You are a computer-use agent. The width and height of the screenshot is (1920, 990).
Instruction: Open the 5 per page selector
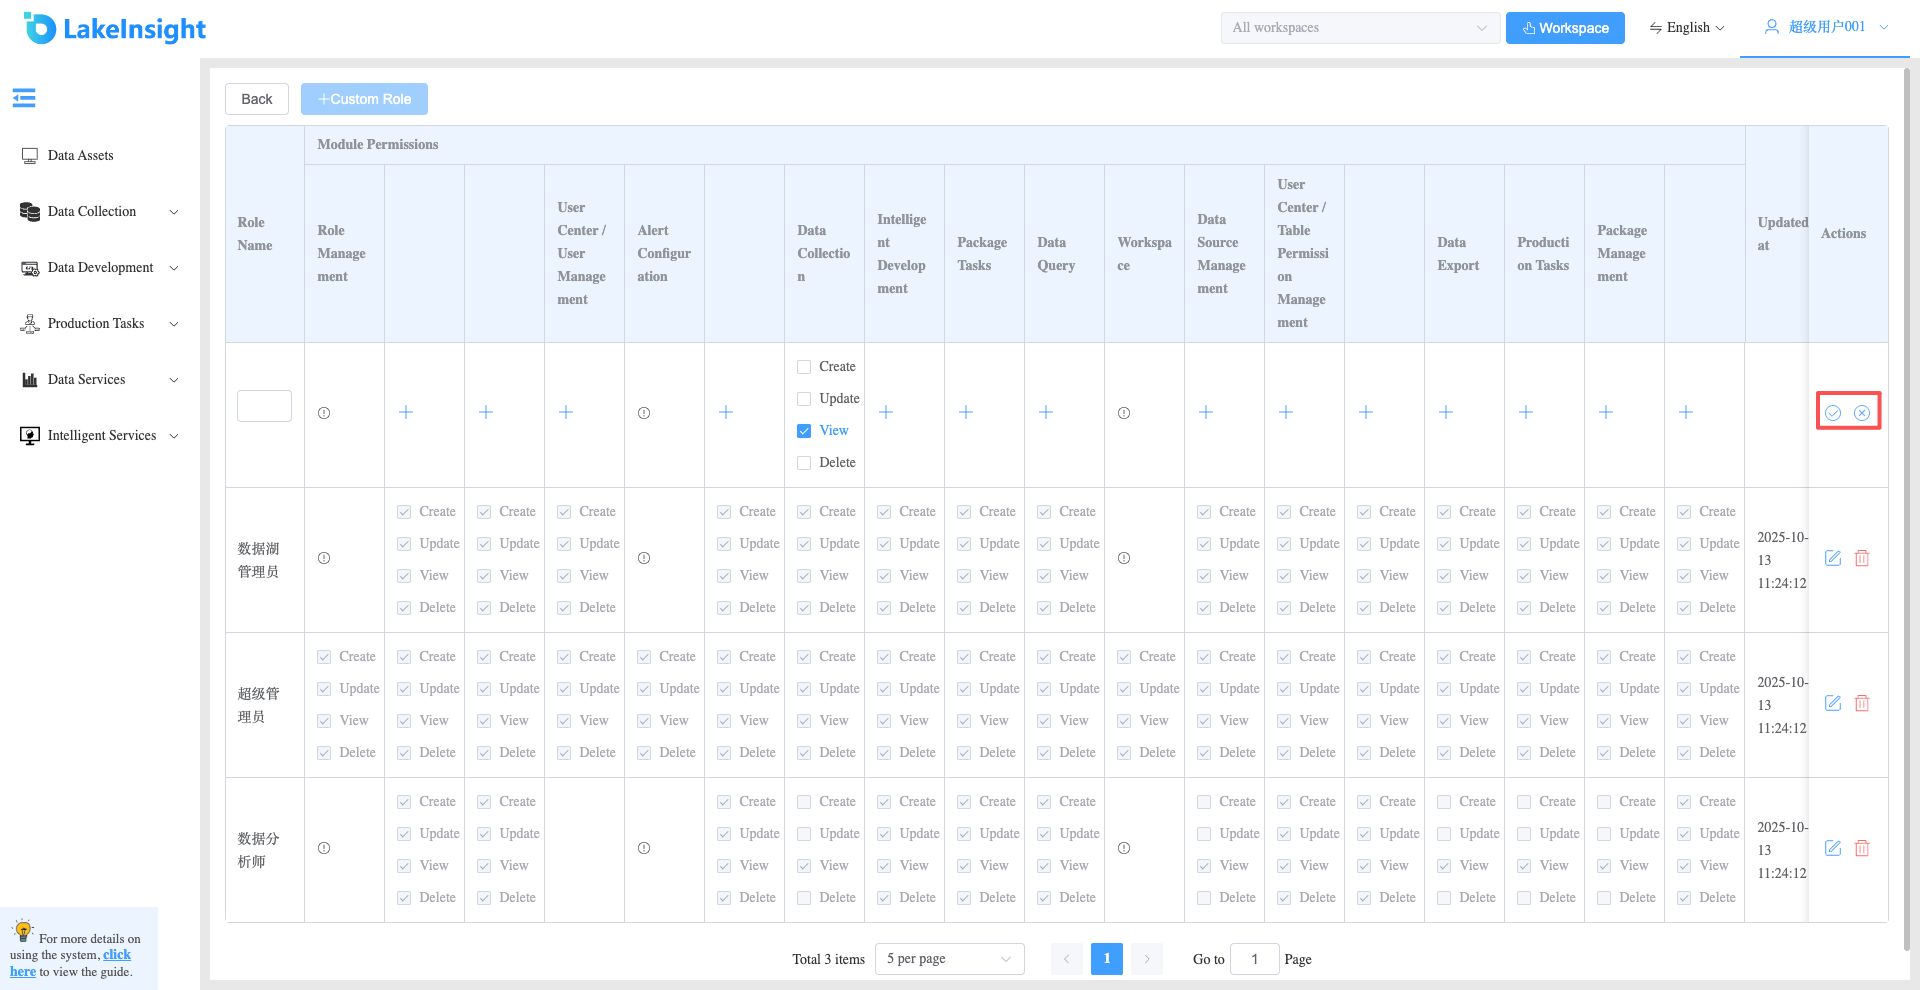[949, 959]
